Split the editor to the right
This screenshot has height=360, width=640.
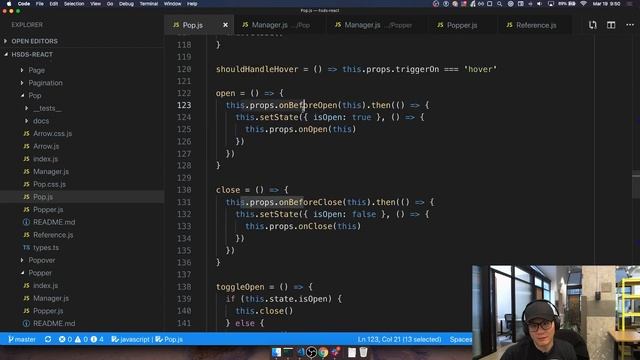(x=611, y=25)
